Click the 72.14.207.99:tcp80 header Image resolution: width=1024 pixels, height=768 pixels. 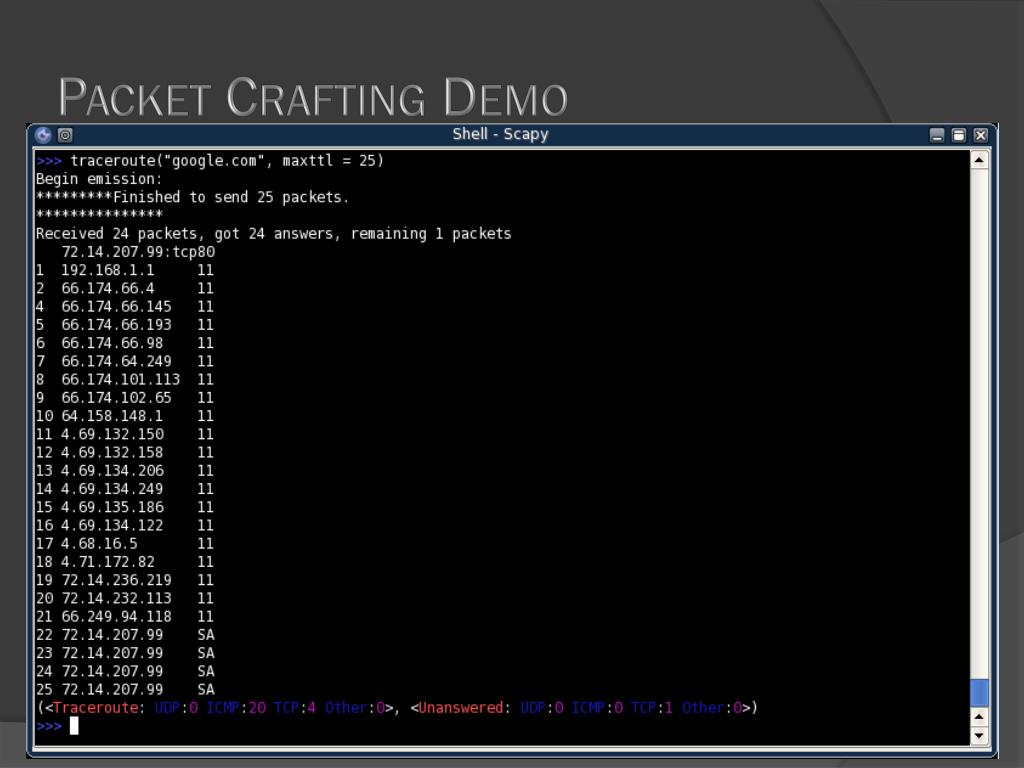click(x=138, y=252)
